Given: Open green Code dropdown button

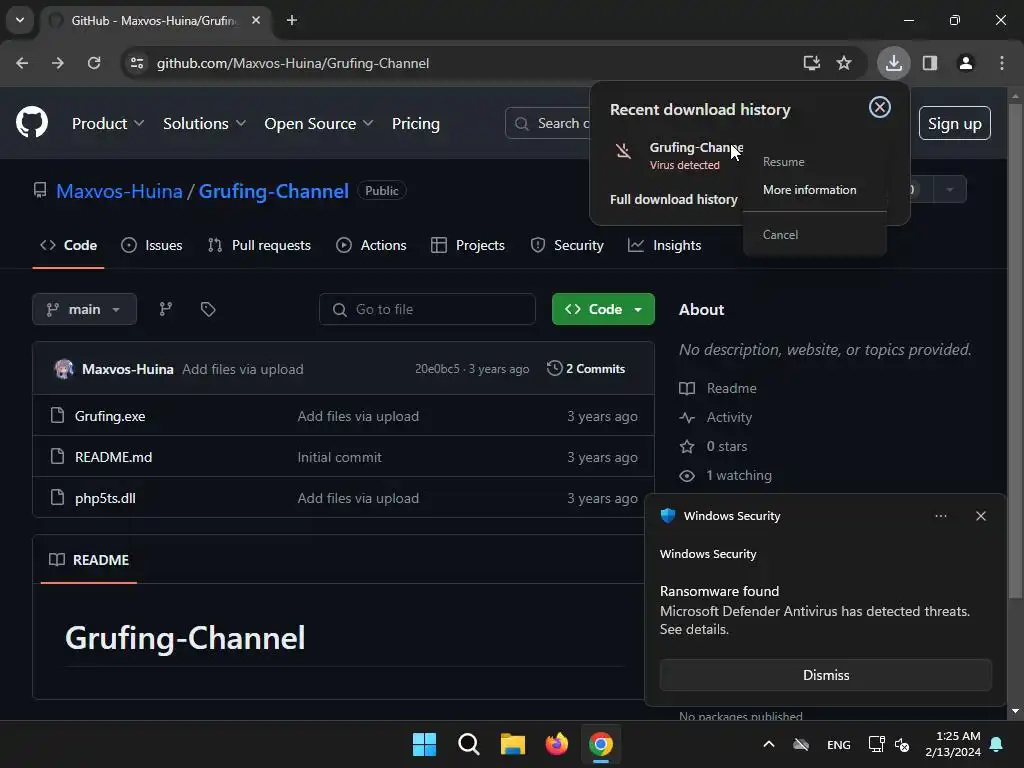Looking at the screenshot, I should (x=603, y=309).
